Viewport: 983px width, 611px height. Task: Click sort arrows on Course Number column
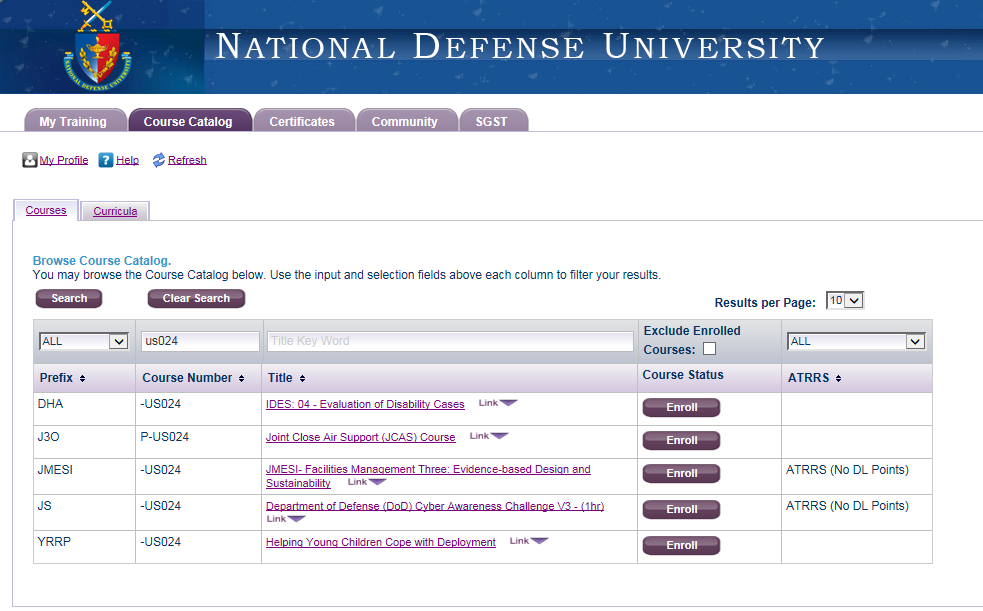point(242,379)
